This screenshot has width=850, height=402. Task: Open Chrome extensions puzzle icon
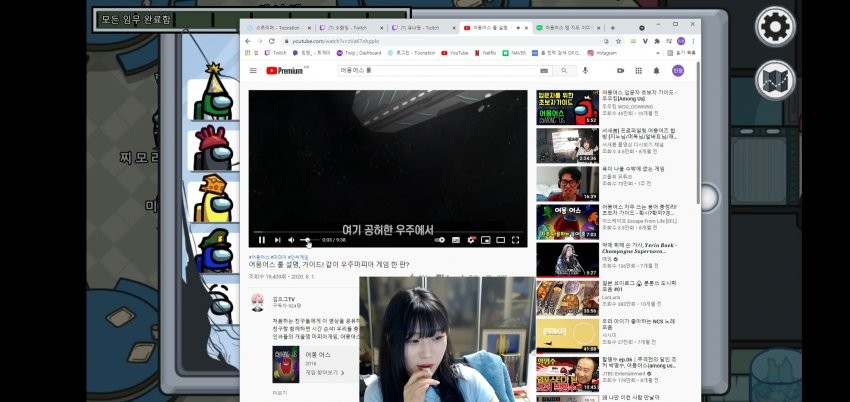tap(657, 41)
